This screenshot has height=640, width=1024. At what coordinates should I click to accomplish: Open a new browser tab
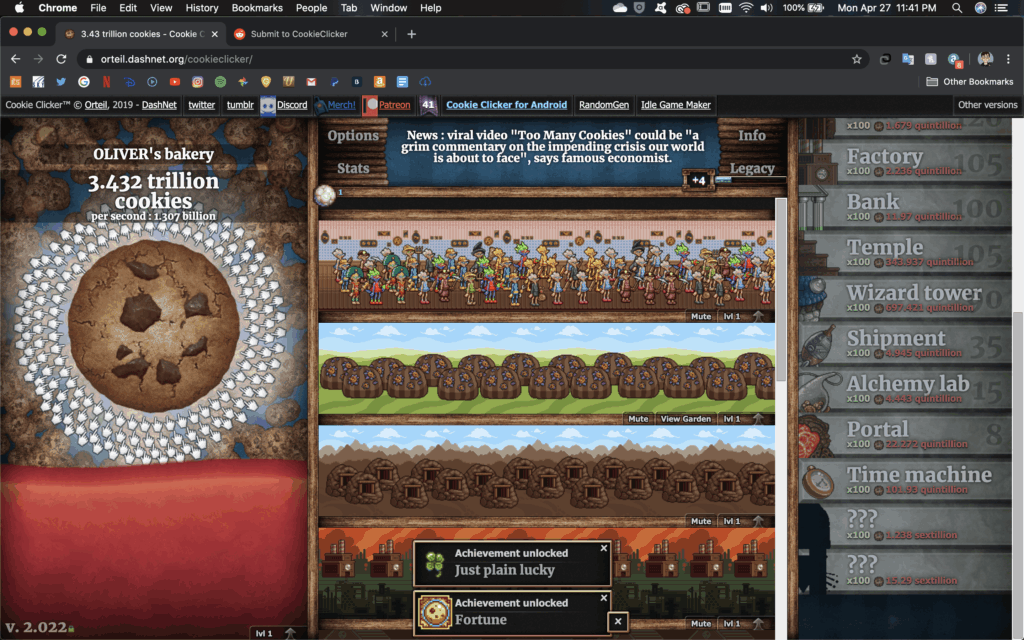[x=411, y=34]
